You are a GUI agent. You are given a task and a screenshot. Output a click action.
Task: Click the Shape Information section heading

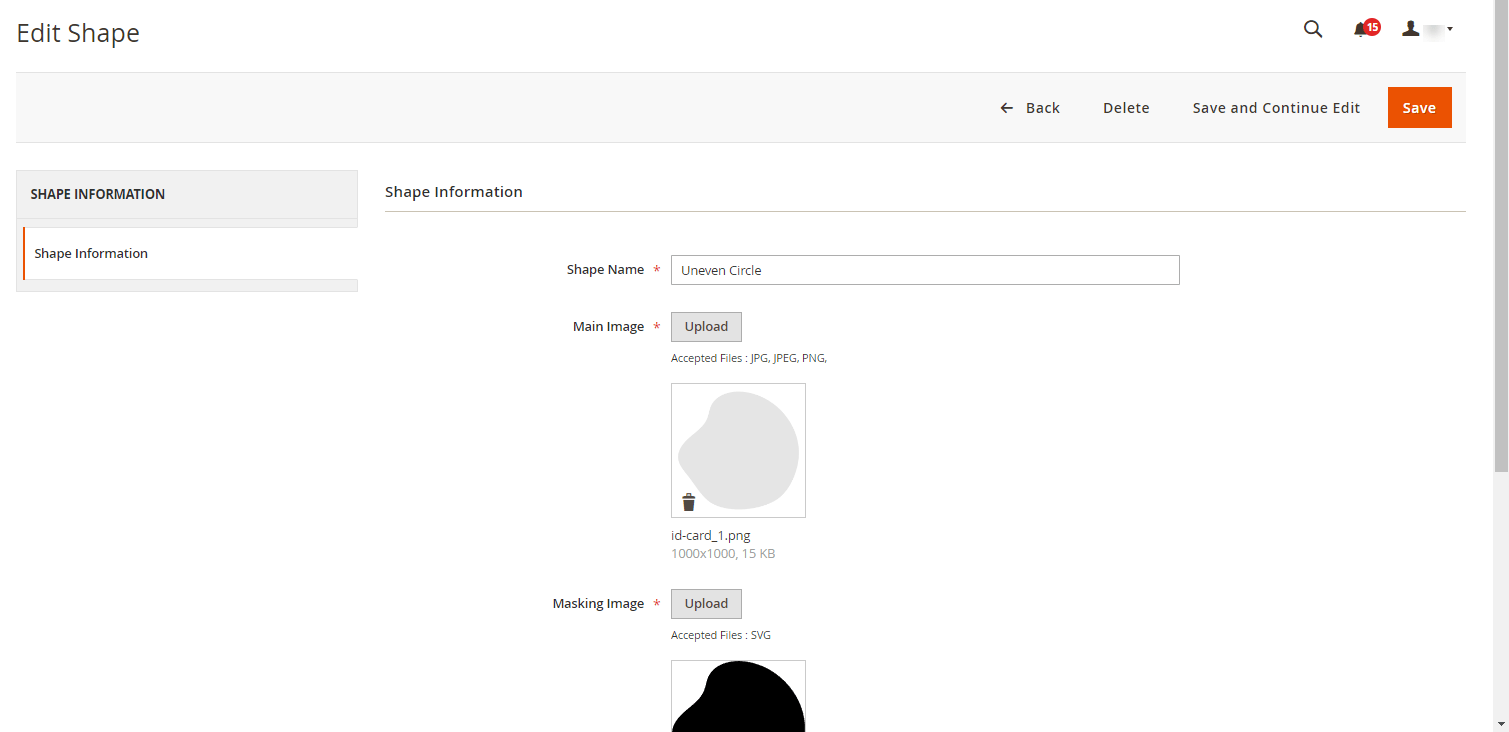[x=454, y=191]
